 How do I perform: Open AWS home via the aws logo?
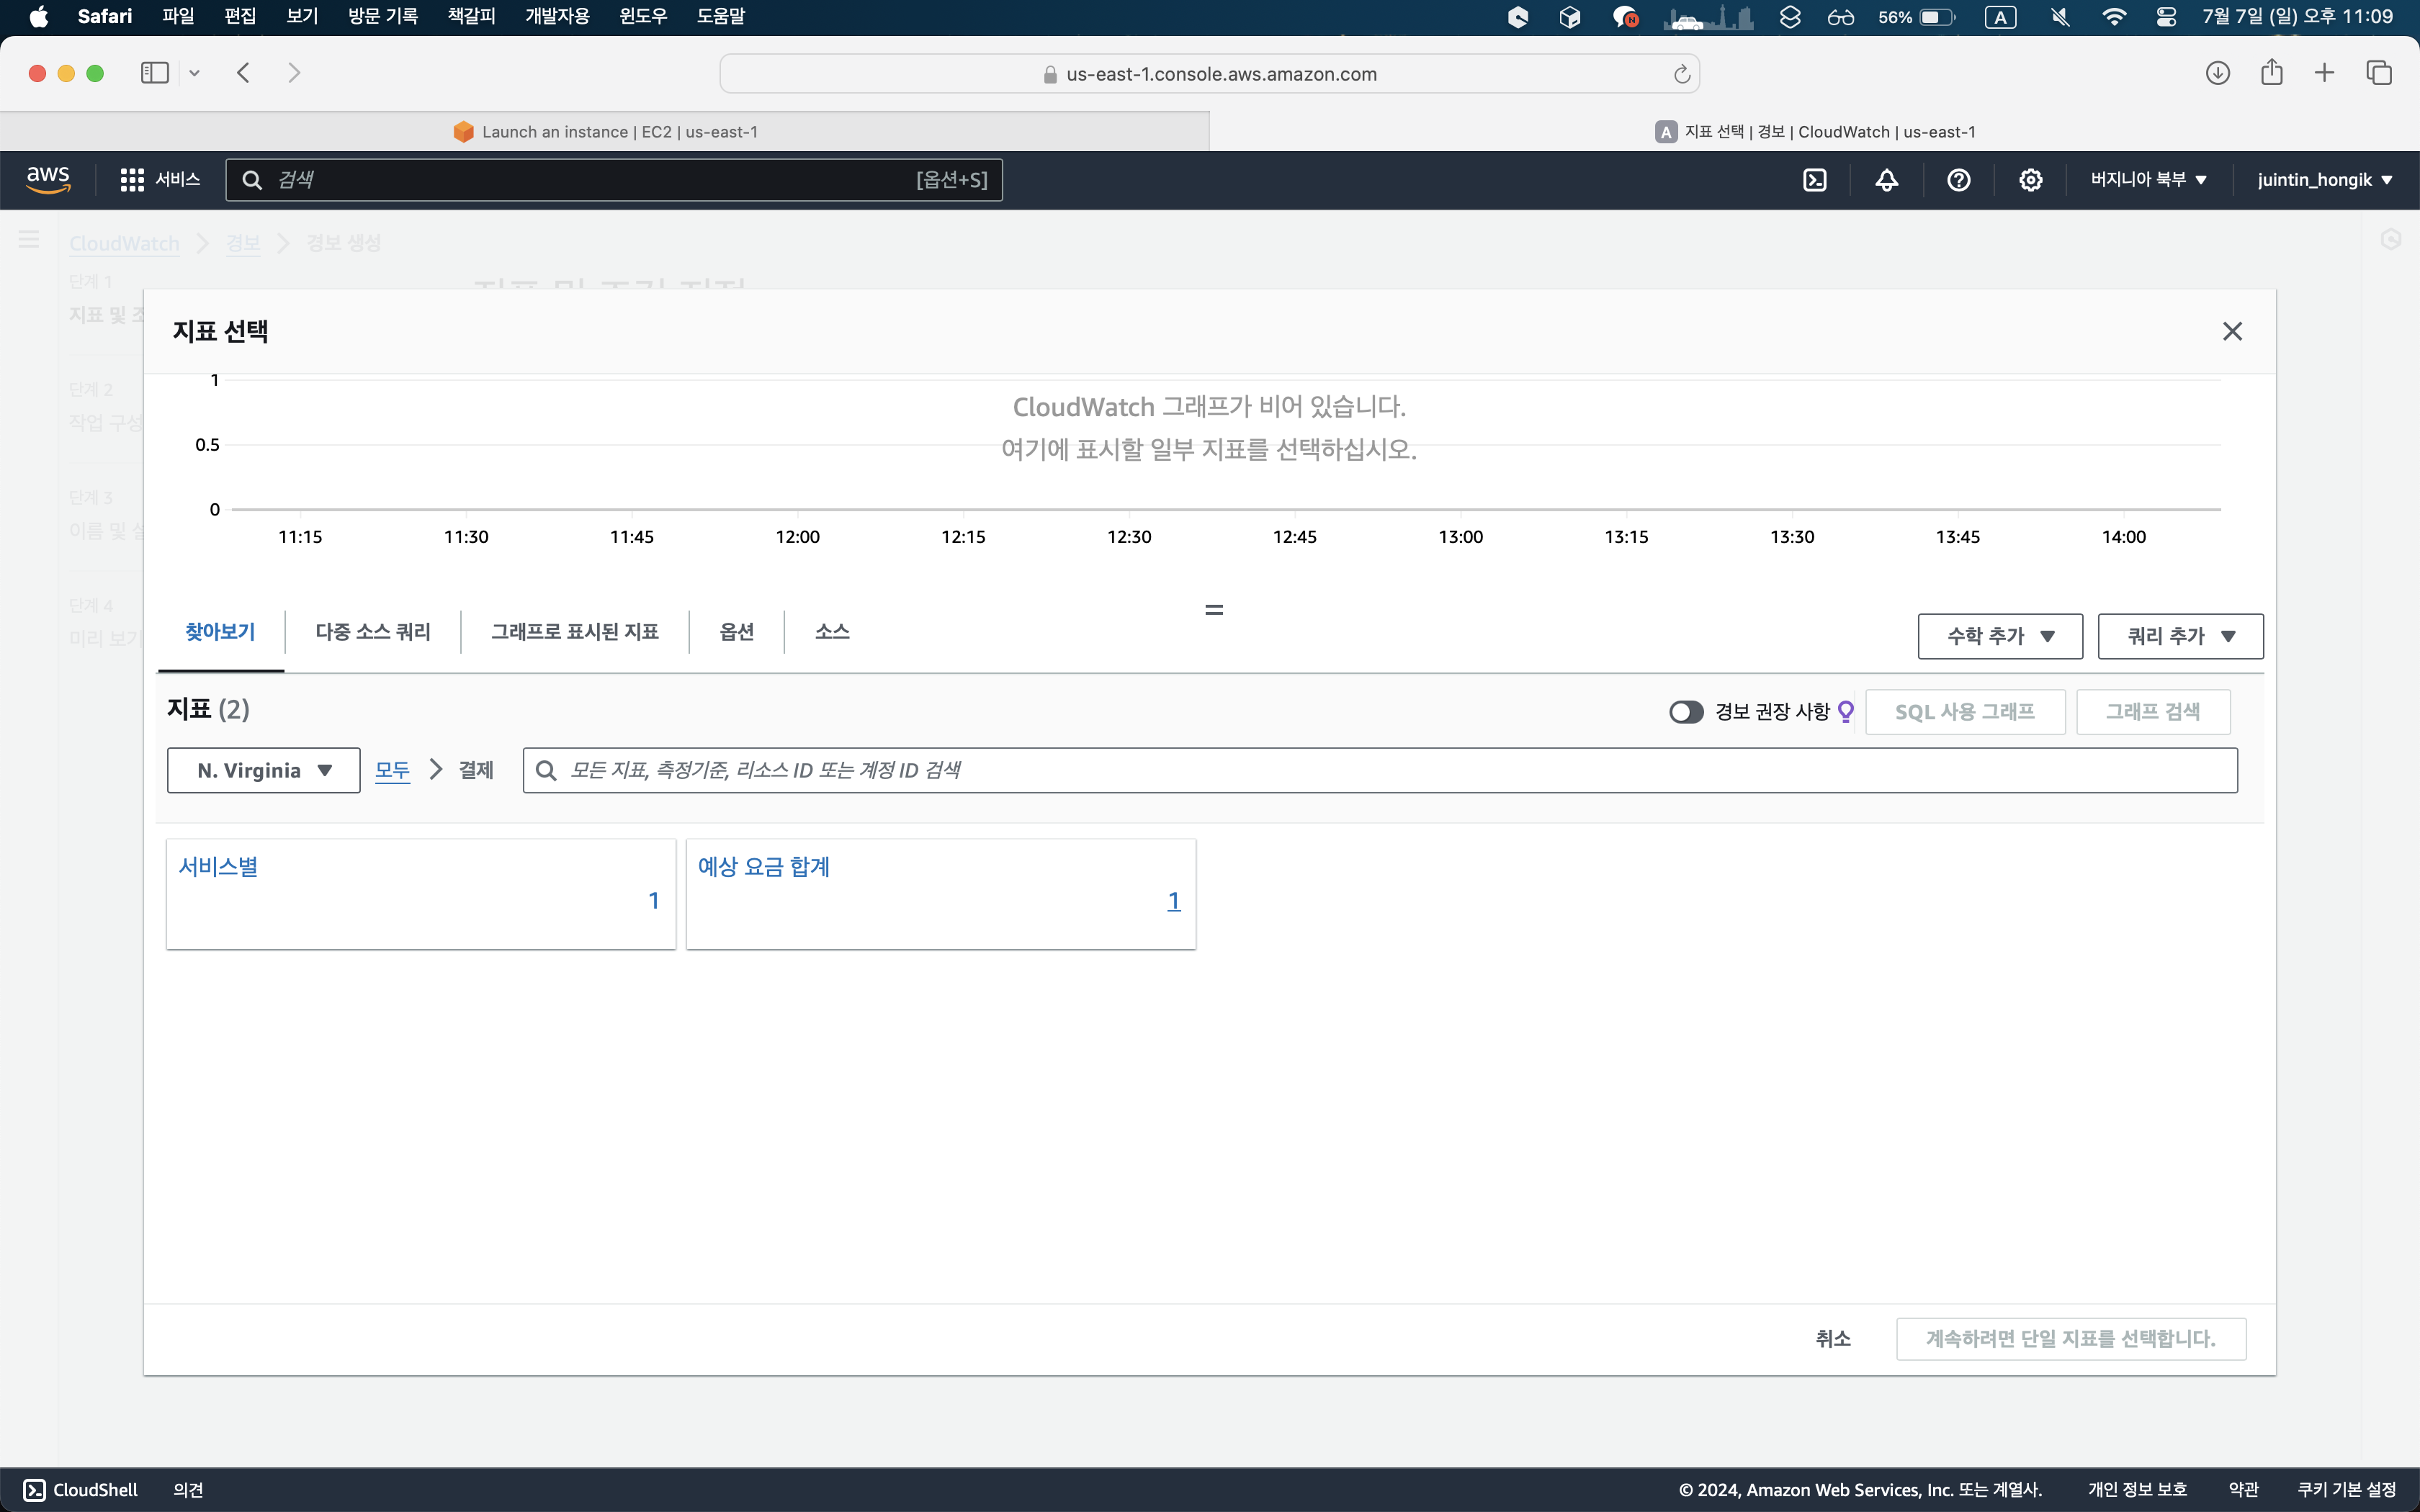click(47, 180)
